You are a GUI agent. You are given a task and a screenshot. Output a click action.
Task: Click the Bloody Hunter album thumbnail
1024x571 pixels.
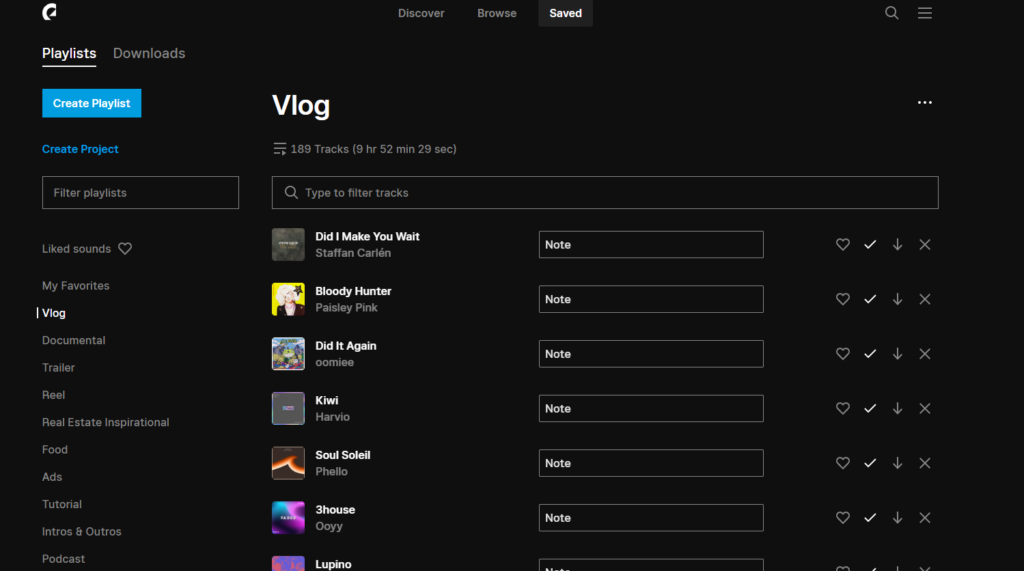[288, 299]
